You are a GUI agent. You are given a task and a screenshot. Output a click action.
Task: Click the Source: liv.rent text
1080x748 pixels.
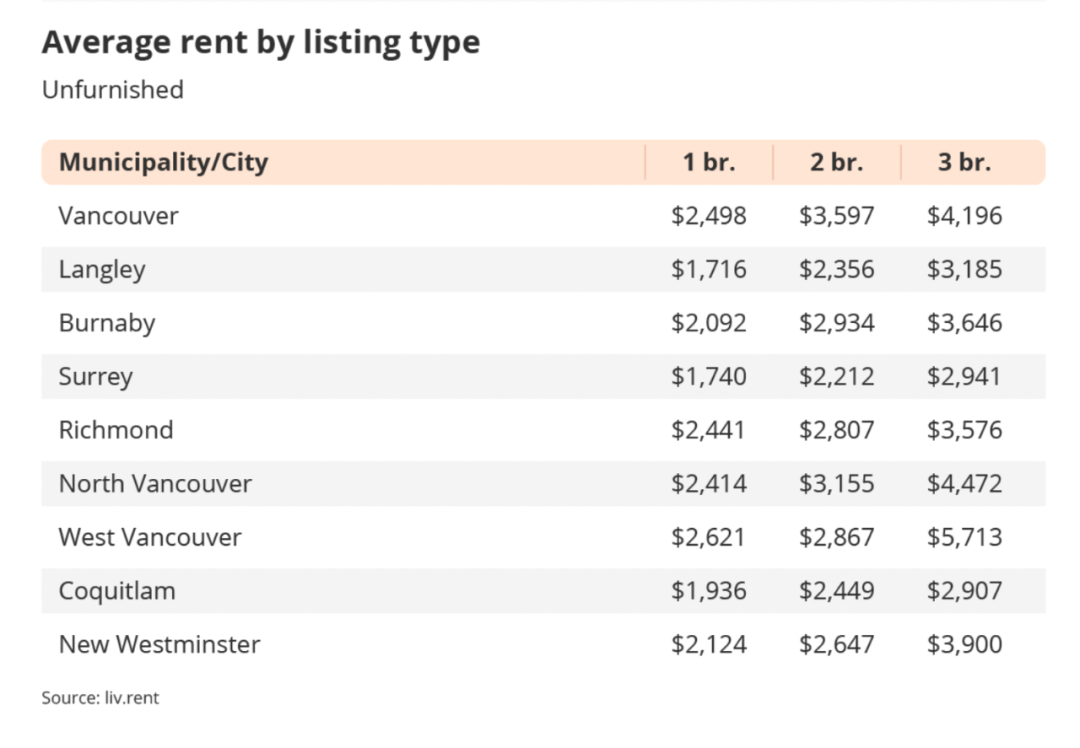tap(101, 698)
